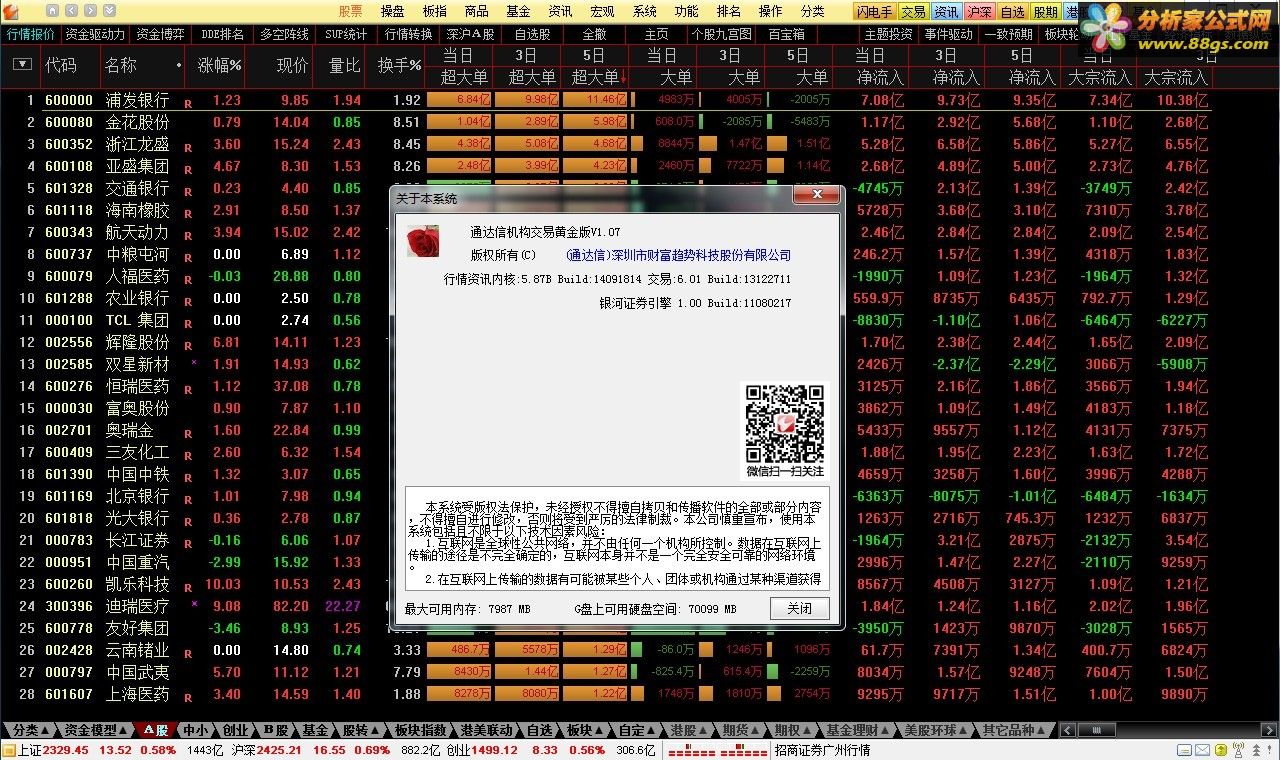Image resolution: width=1280 pixels, height=760 pixels.
Task: Open the 操盘 menu
Action: pos(392,11)
